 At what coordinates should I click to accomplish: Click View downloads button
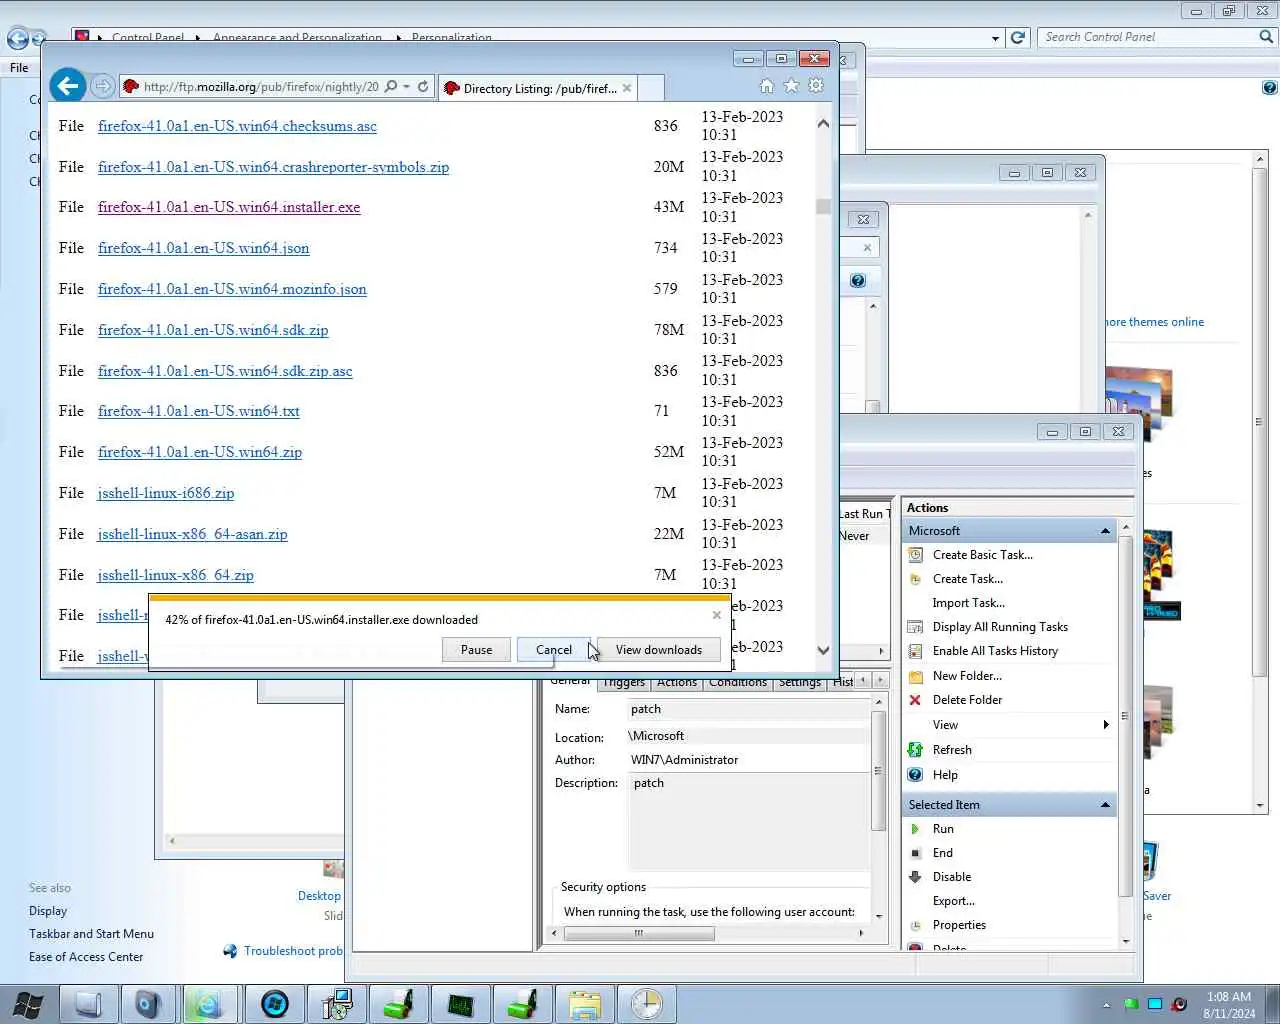pos(658,650)
